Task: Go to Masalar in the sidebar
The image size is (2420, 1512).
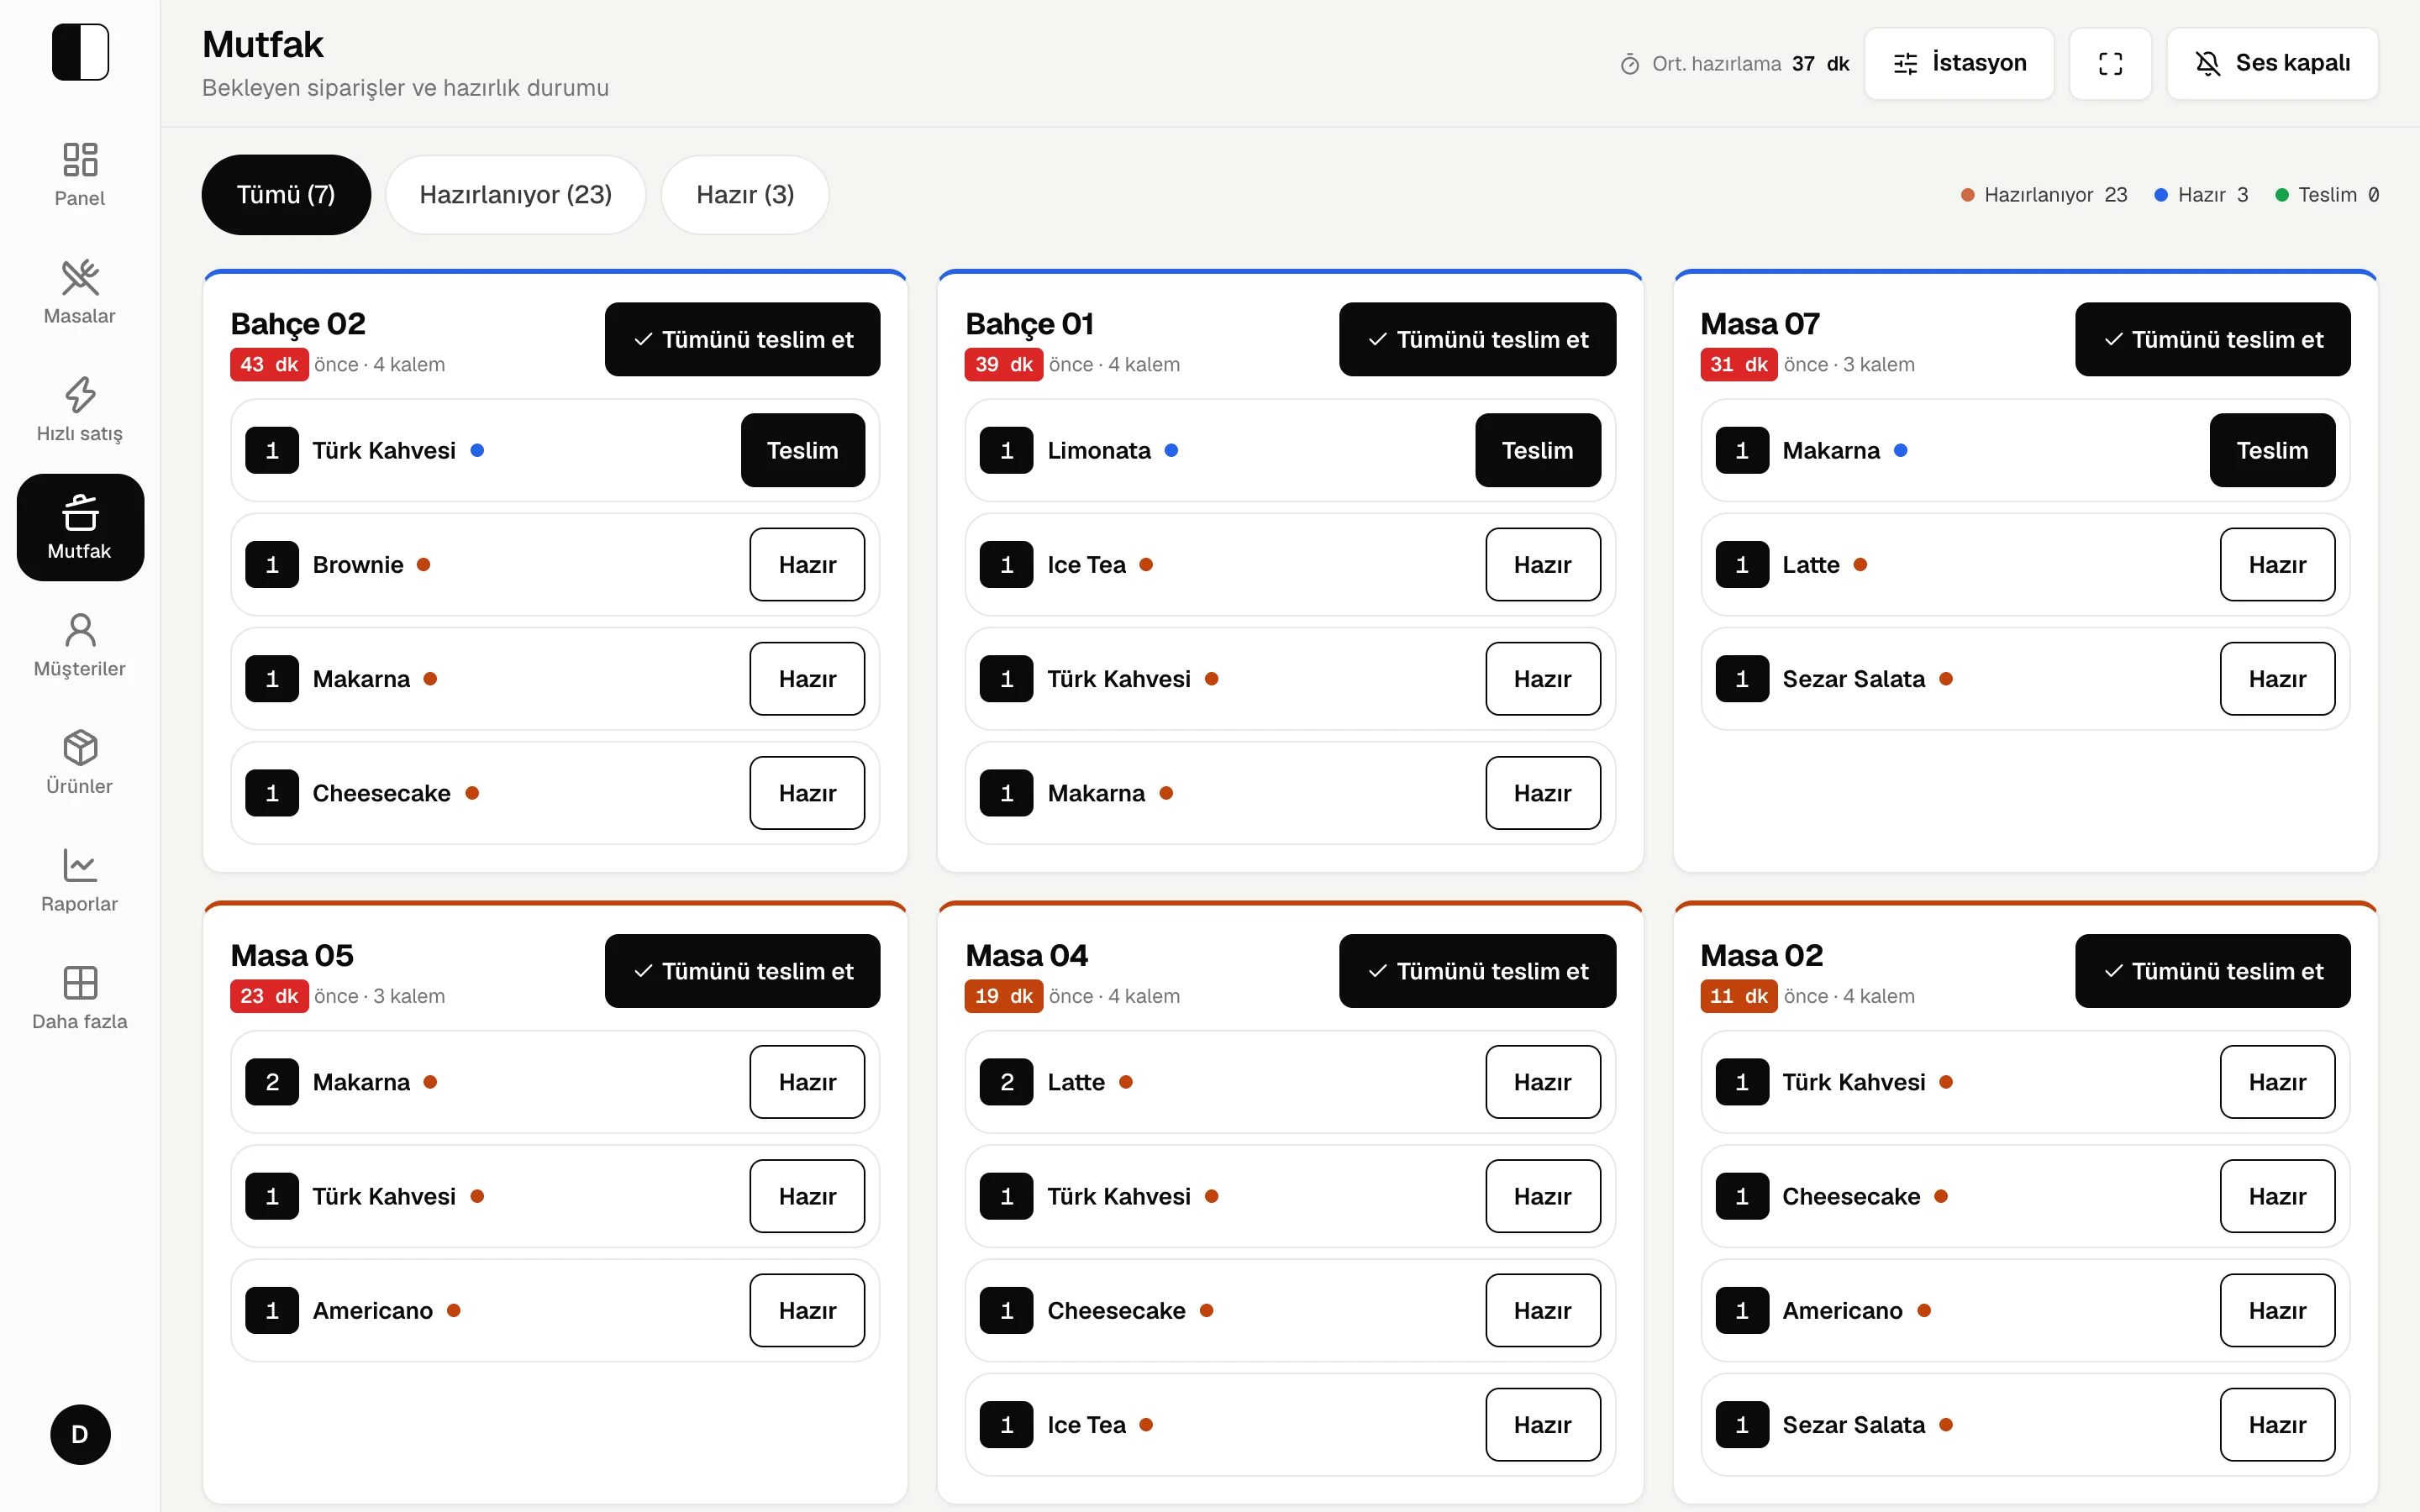Action: click(80, 292)
